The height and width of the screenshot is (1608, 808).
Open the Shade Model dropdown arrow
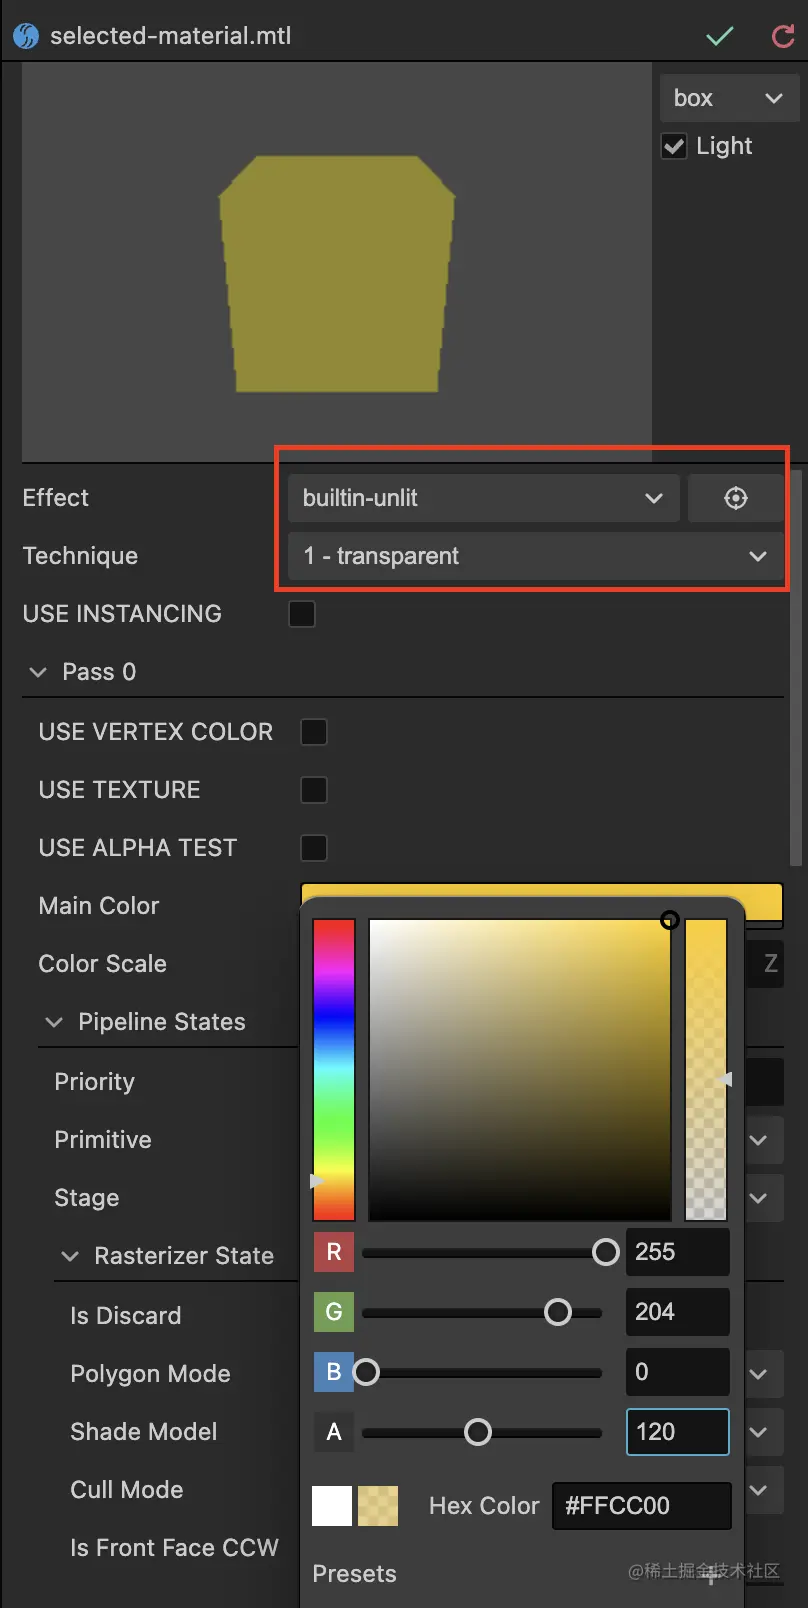coord(759,1432)
